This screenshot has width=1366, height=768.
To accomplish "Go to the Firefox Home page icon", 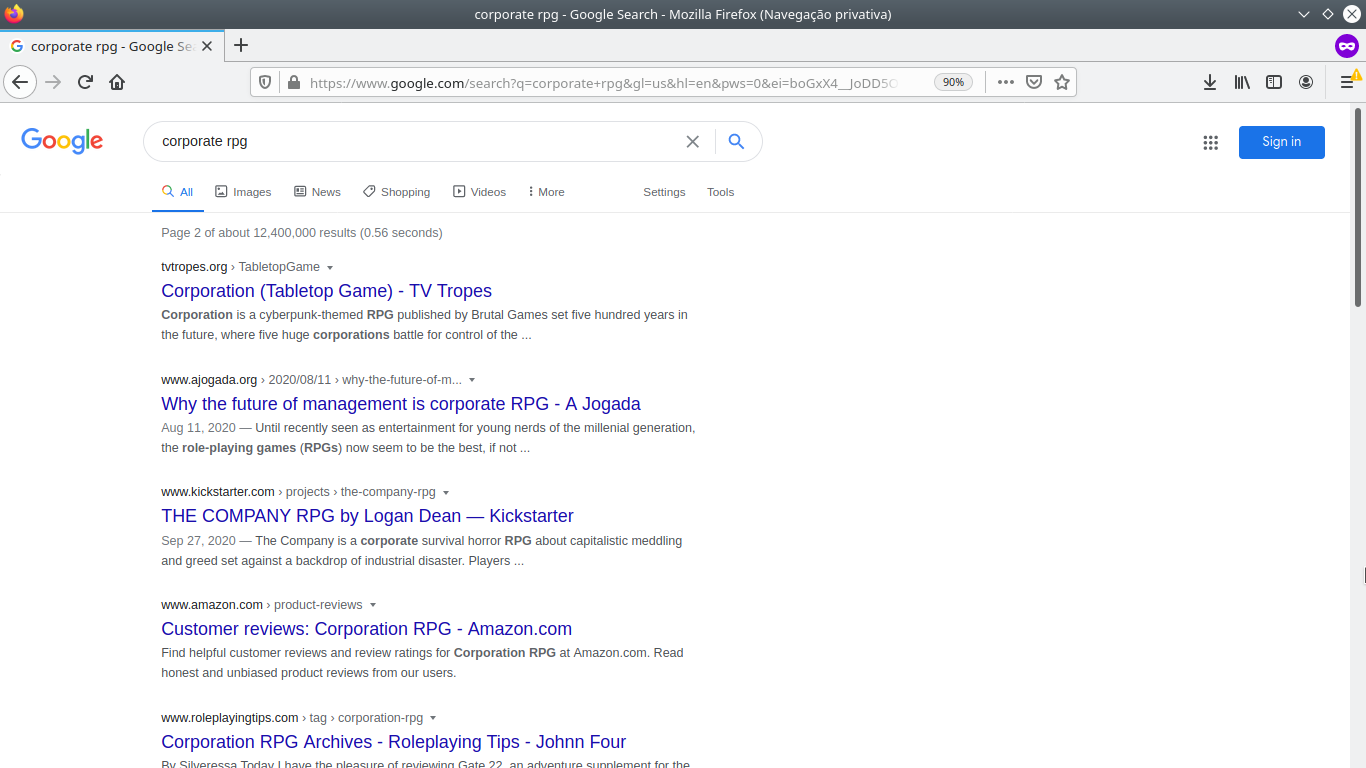I will 117,82.
